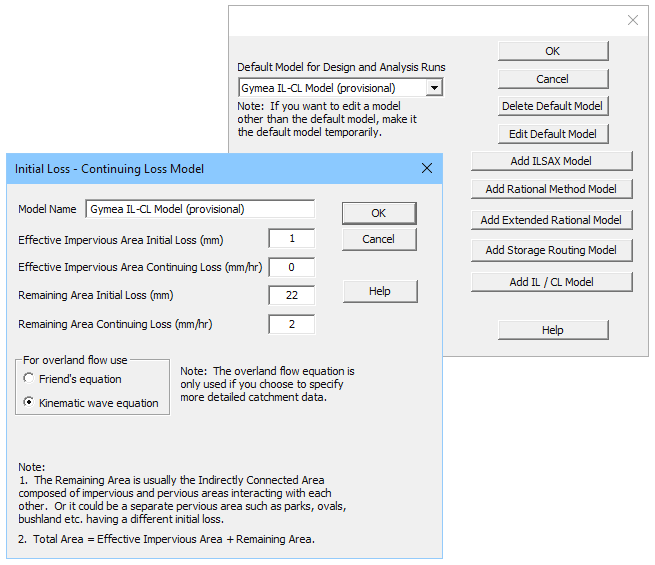Click OK in the background model dialog
This screenshot has width=655, height=565.
553,51
